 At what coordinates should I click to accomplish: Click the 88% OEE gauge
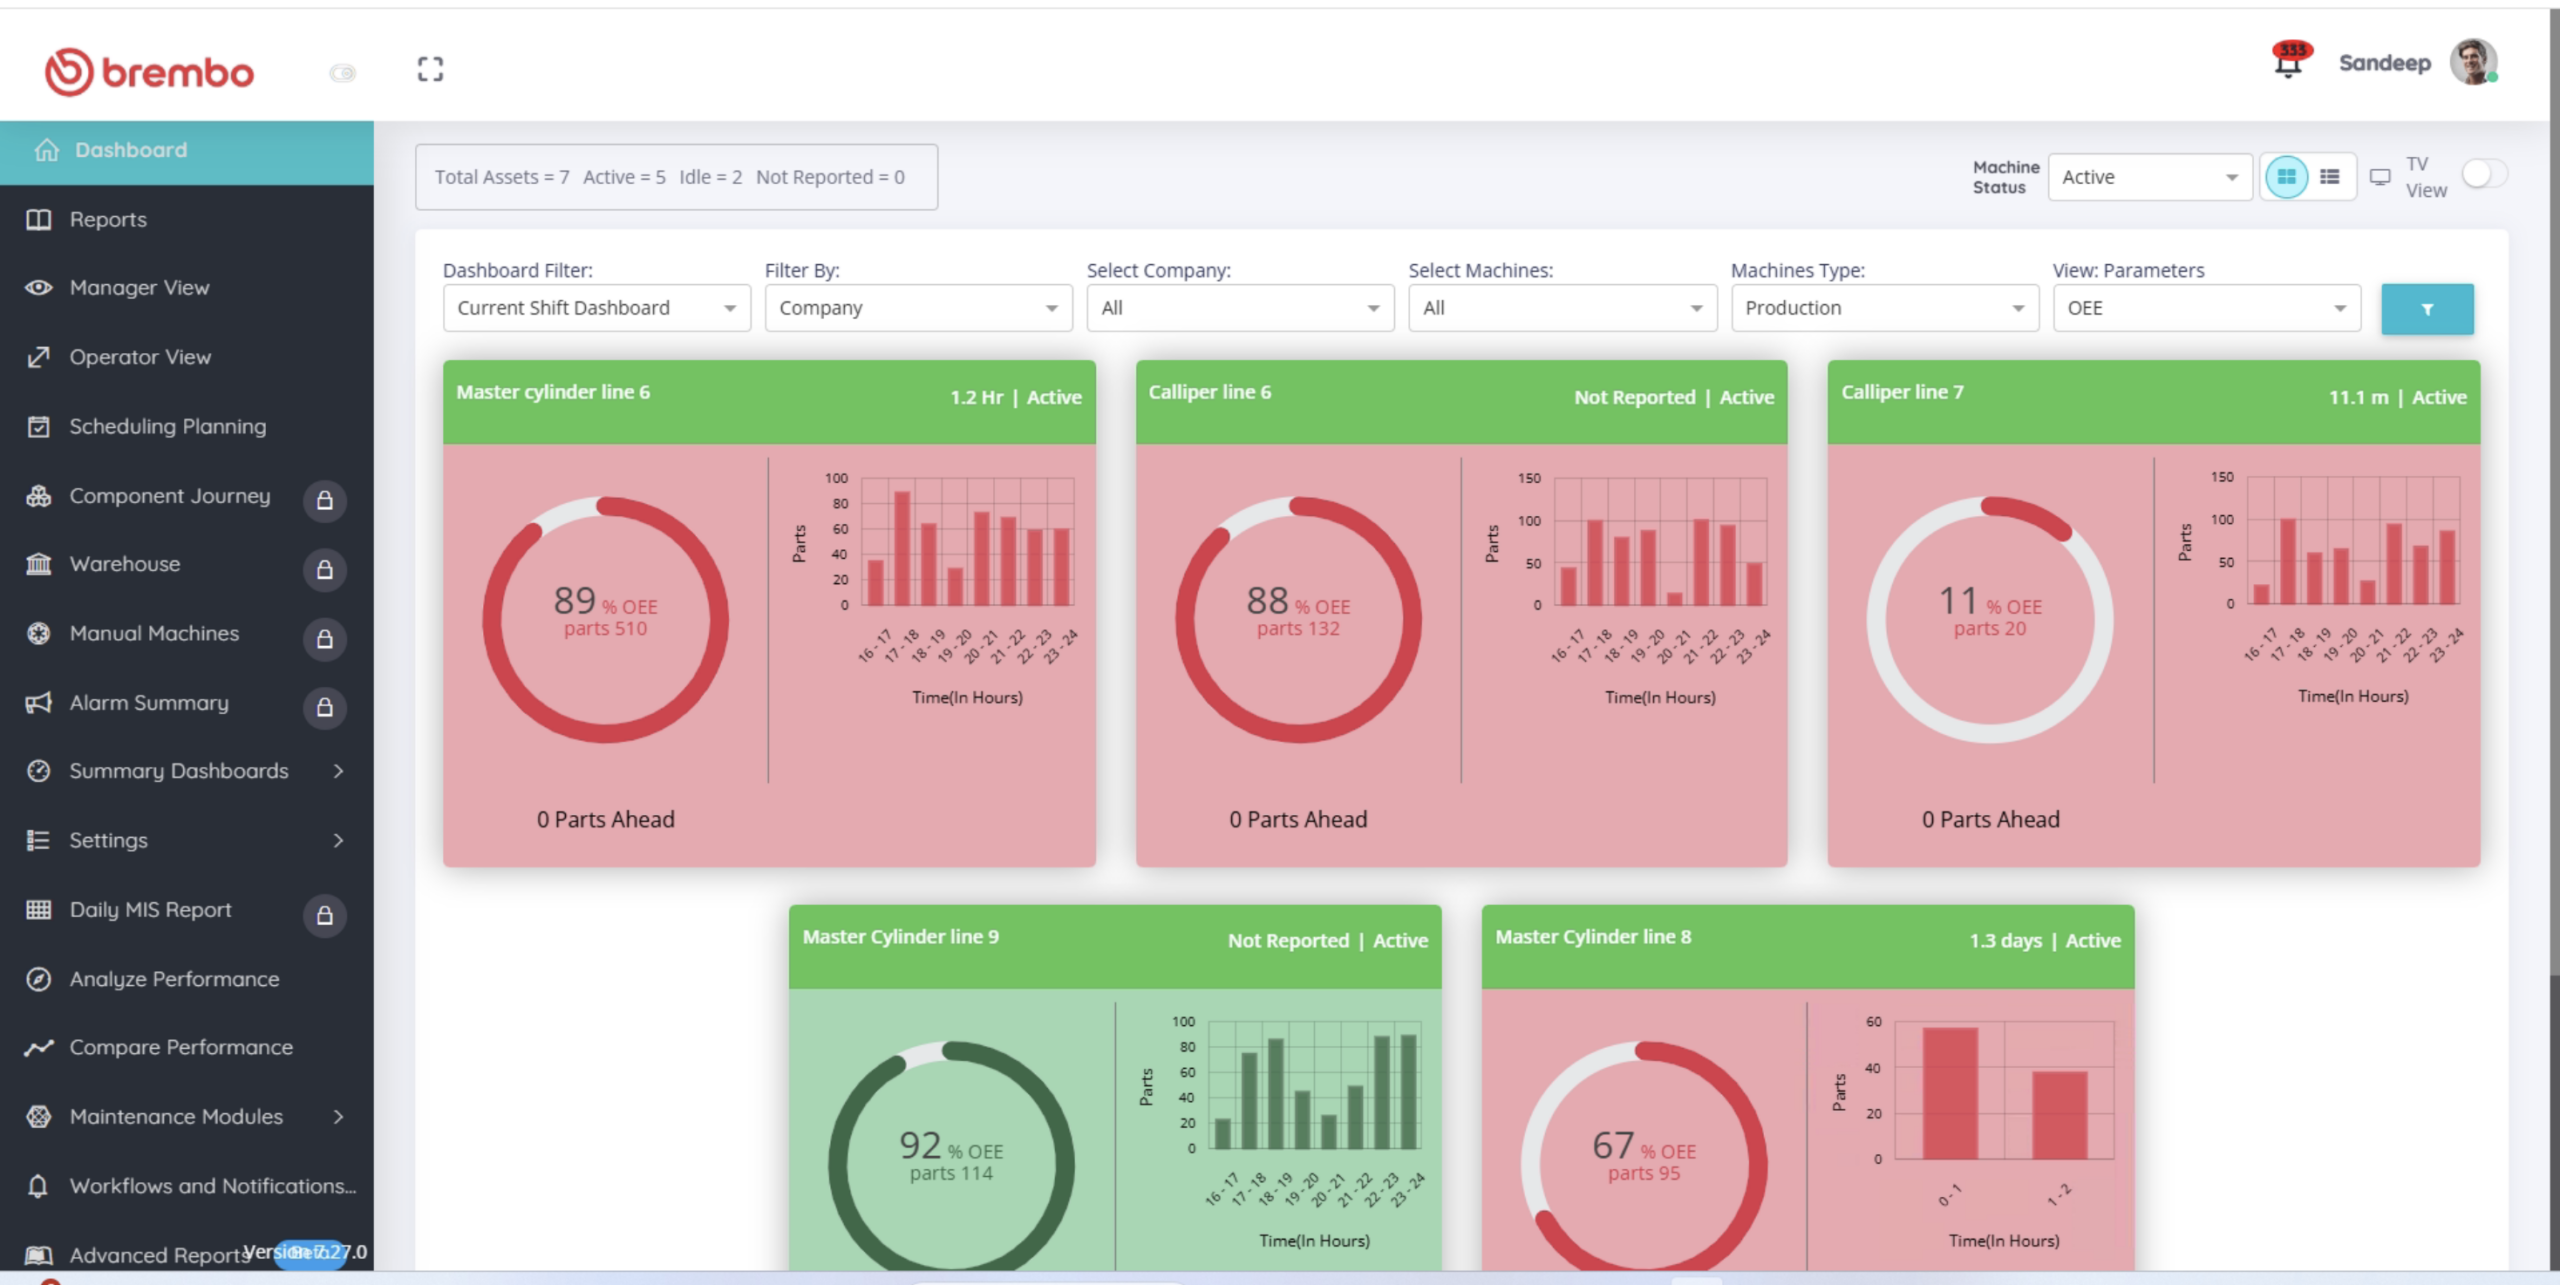point(1298,620)
